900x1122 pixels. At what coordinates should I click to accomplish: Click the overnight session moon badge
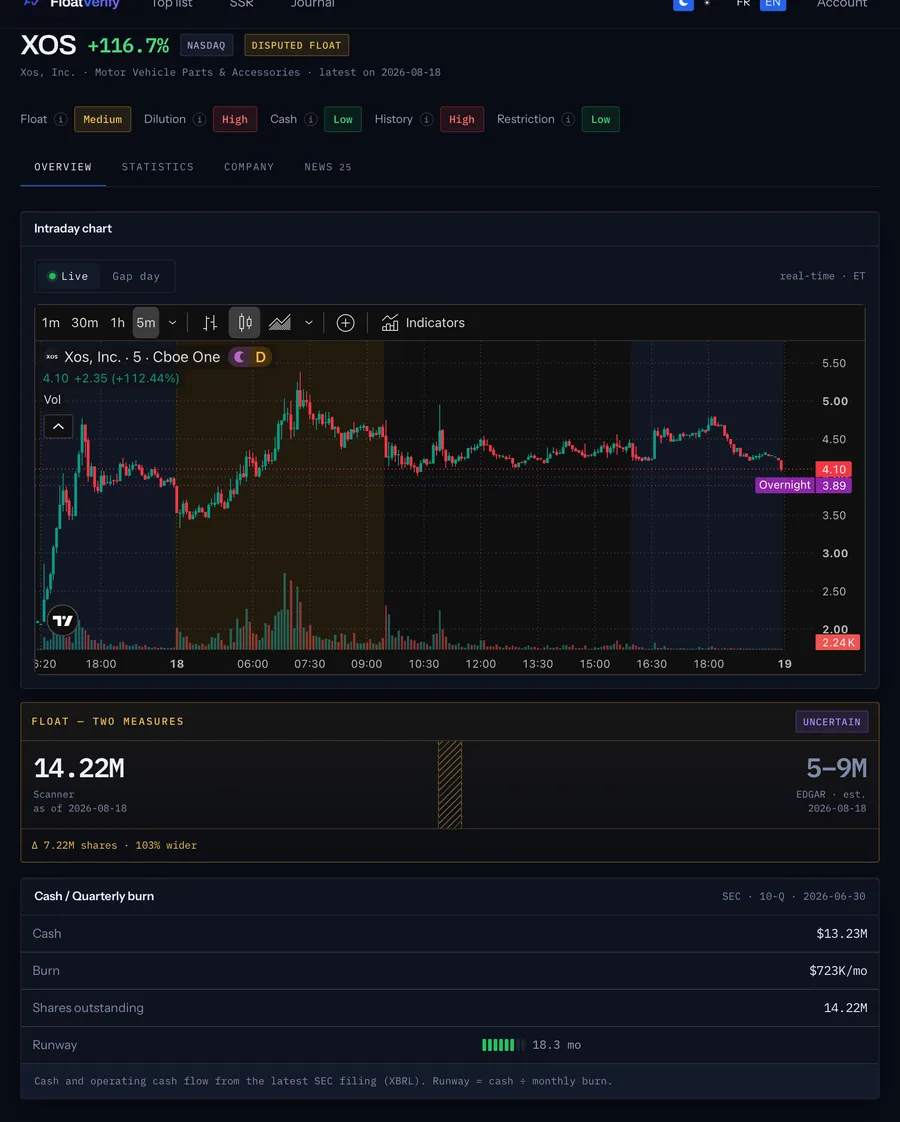[240, 357]
